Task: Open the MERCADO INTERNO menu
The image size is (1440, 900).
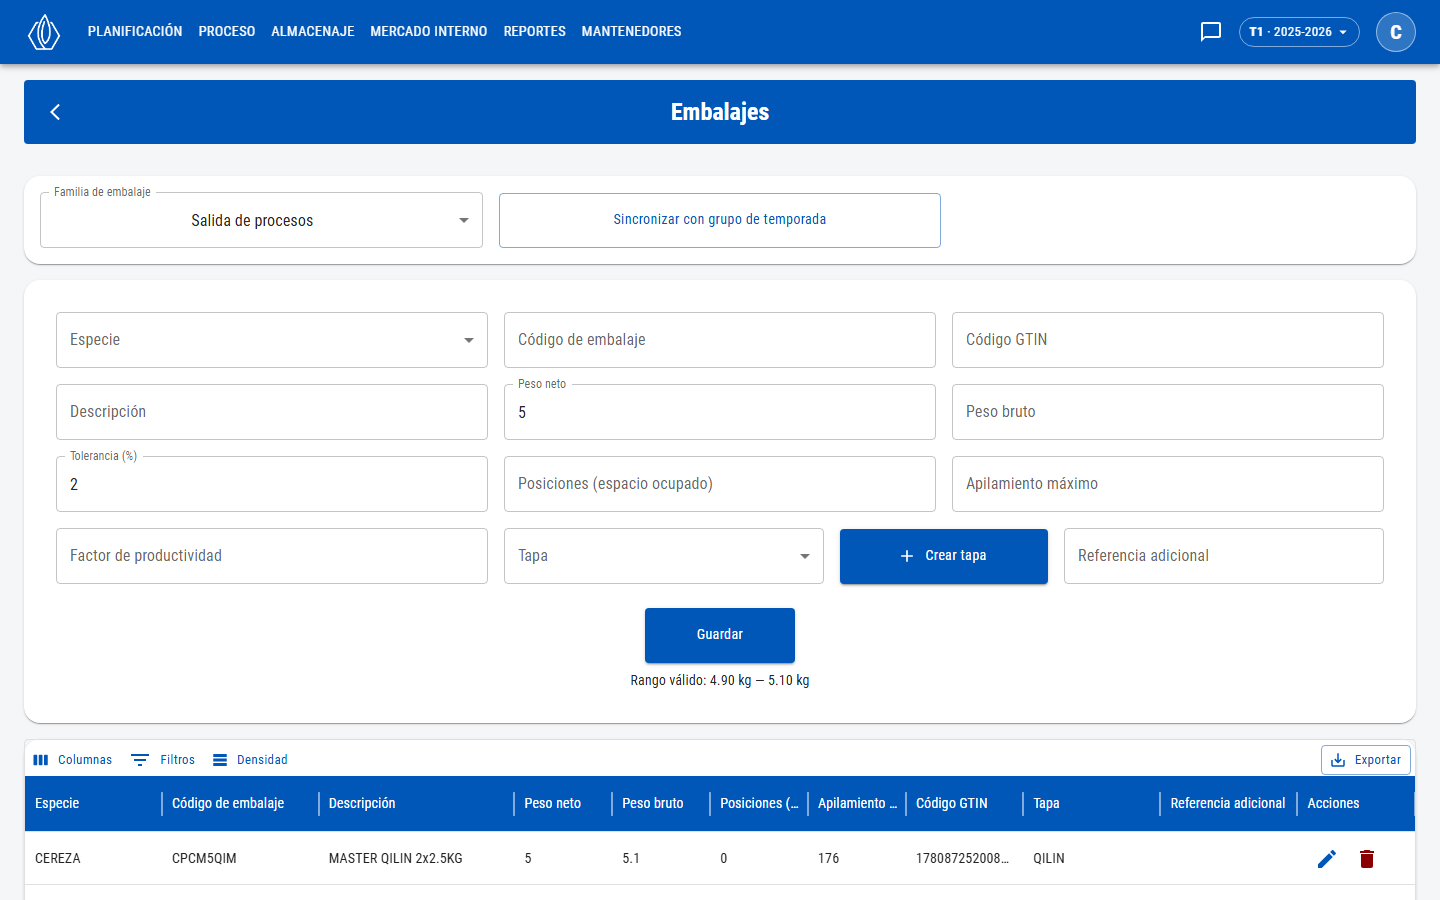Action: click(x=429, y=32)
